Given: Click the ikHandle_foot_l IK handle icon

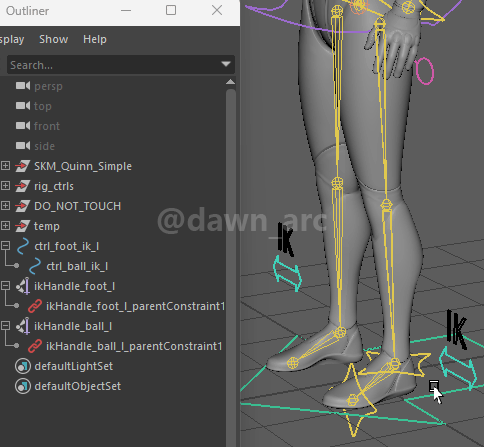Looking at the screenshot, I should tap(23, 286).
